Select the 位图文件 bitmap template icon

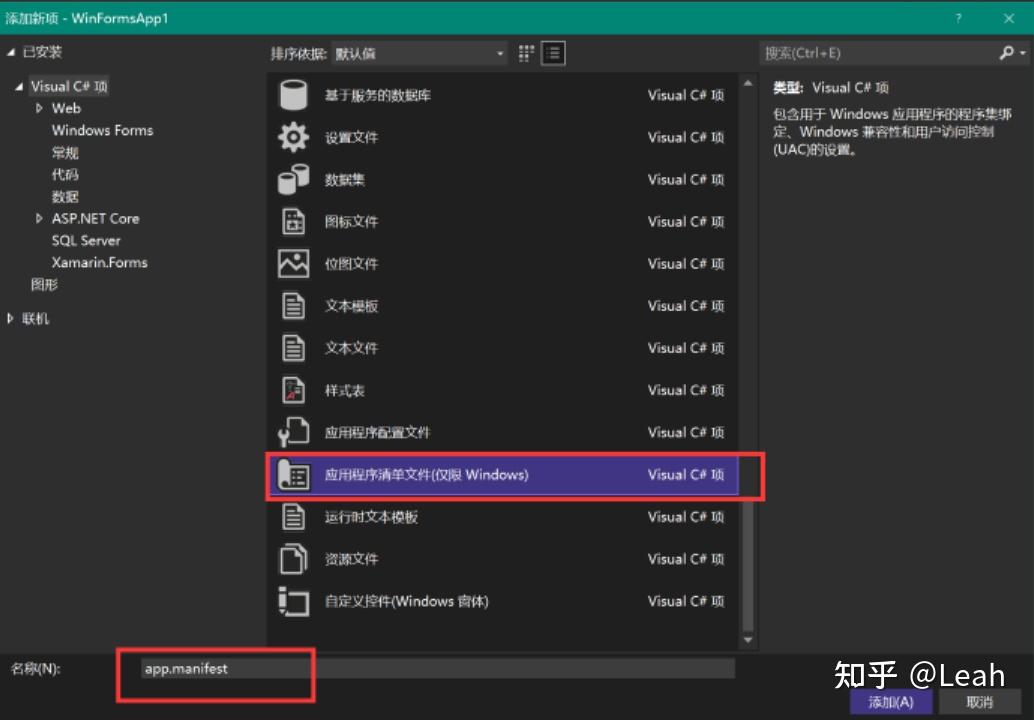tap(294, 263)
